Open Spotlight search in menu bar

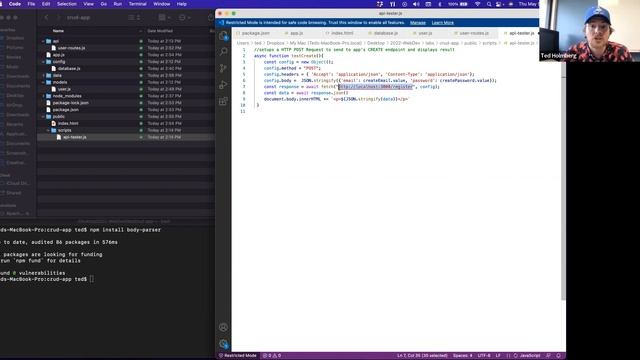(489, 4)
